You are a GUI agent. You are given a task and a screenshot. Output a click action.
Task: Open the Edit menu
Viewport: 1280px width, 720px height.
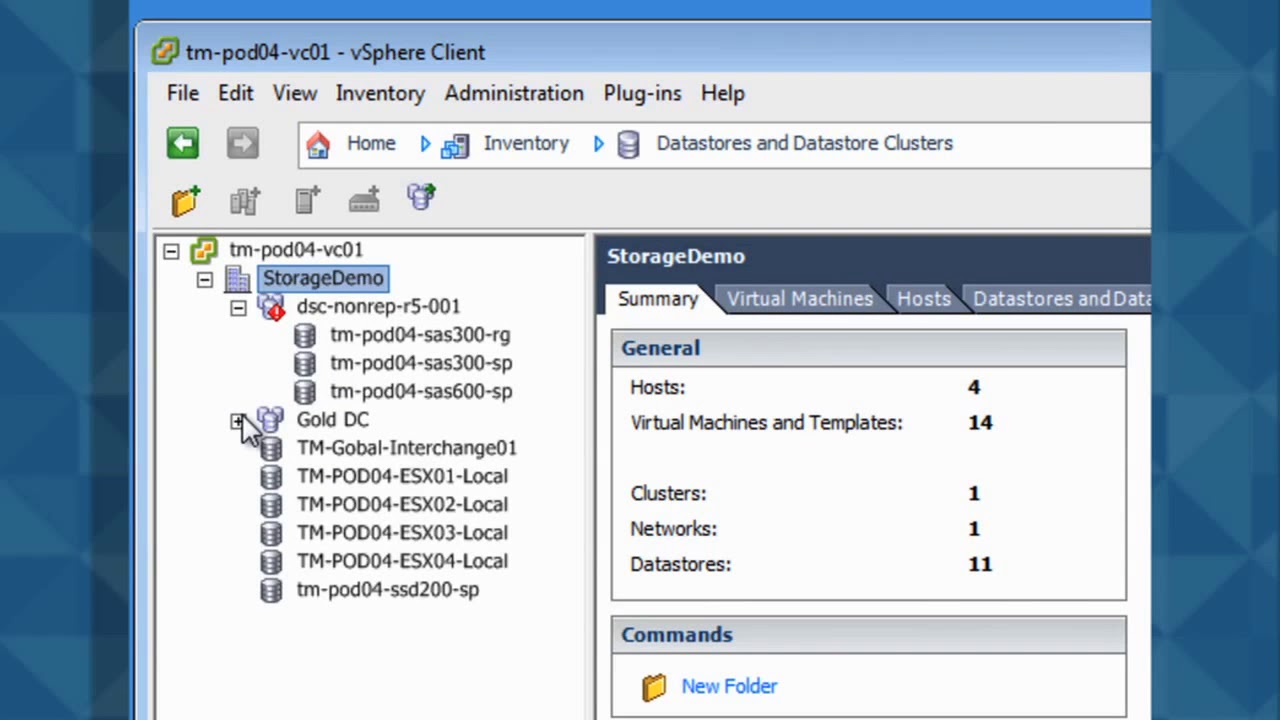click(x=236, y=93)
